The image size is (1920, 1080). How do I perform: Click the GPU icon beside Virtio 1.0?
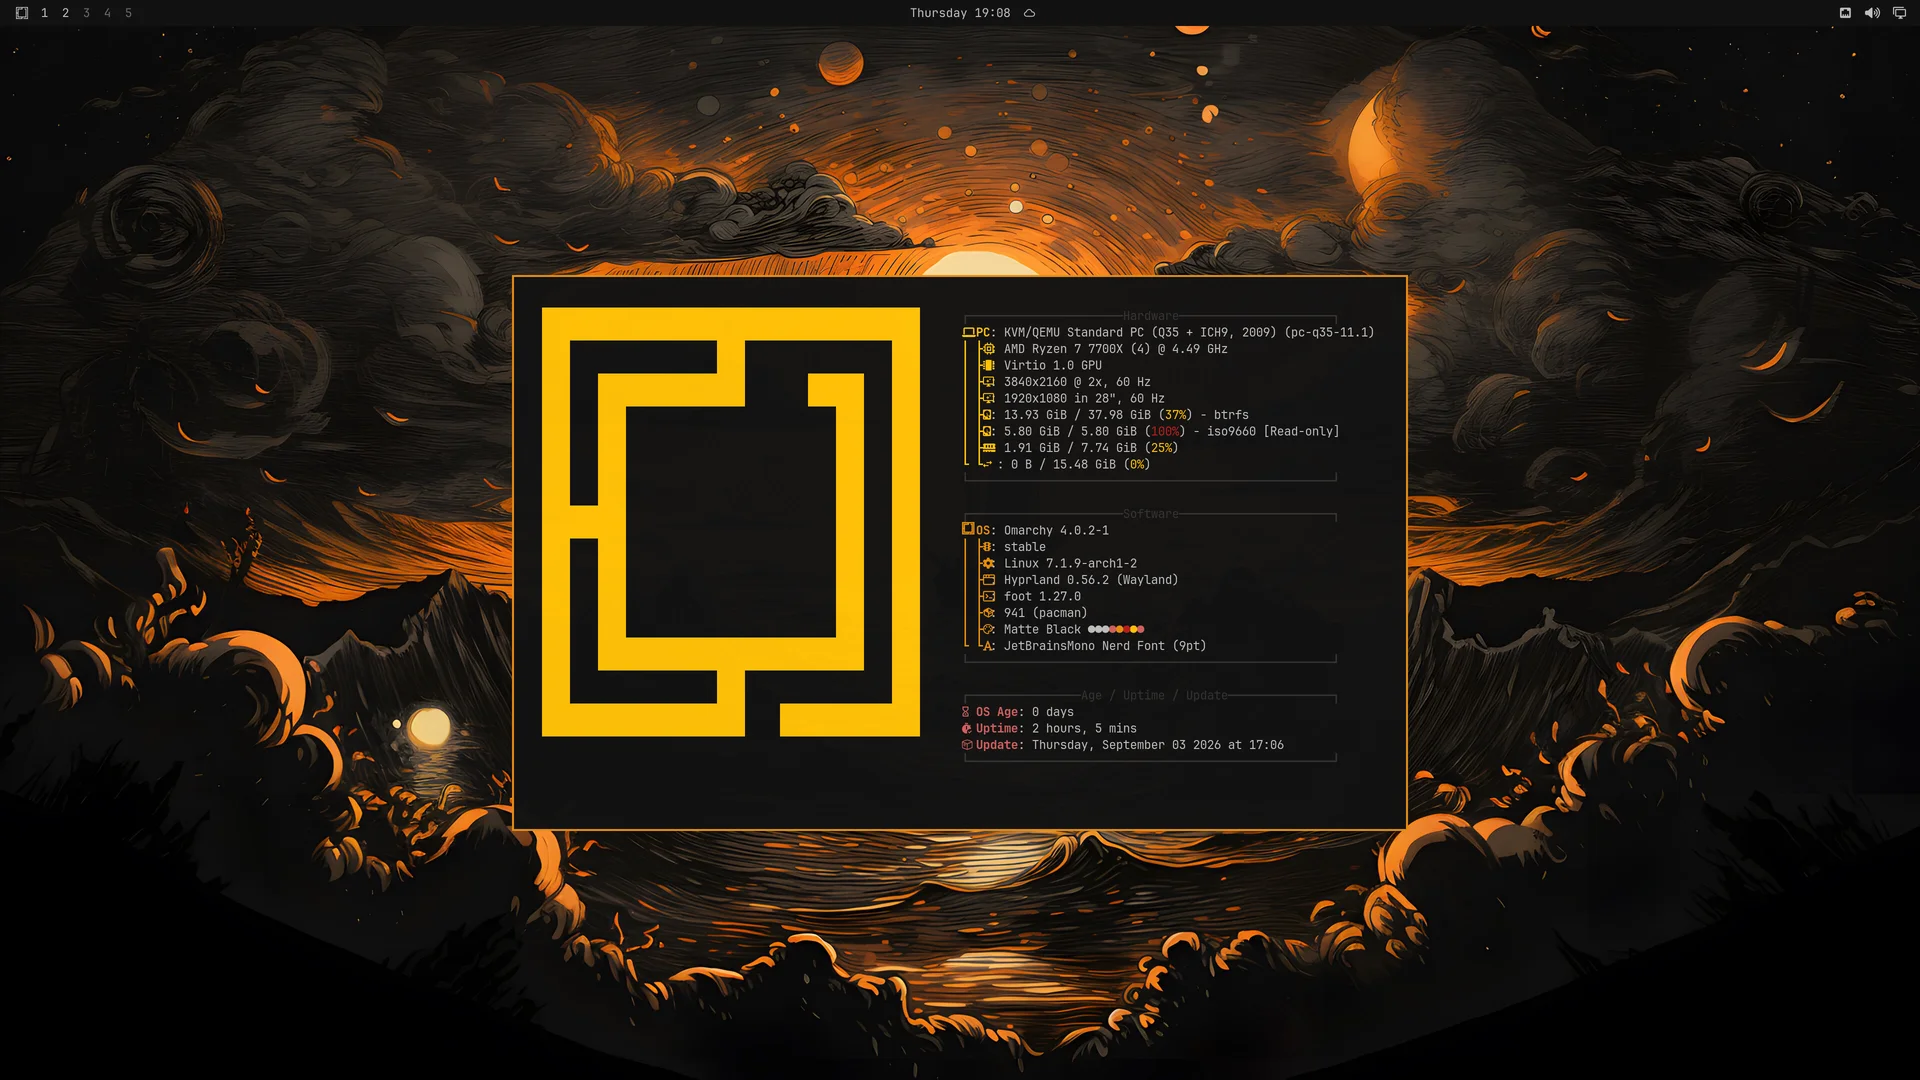(988, 365)
